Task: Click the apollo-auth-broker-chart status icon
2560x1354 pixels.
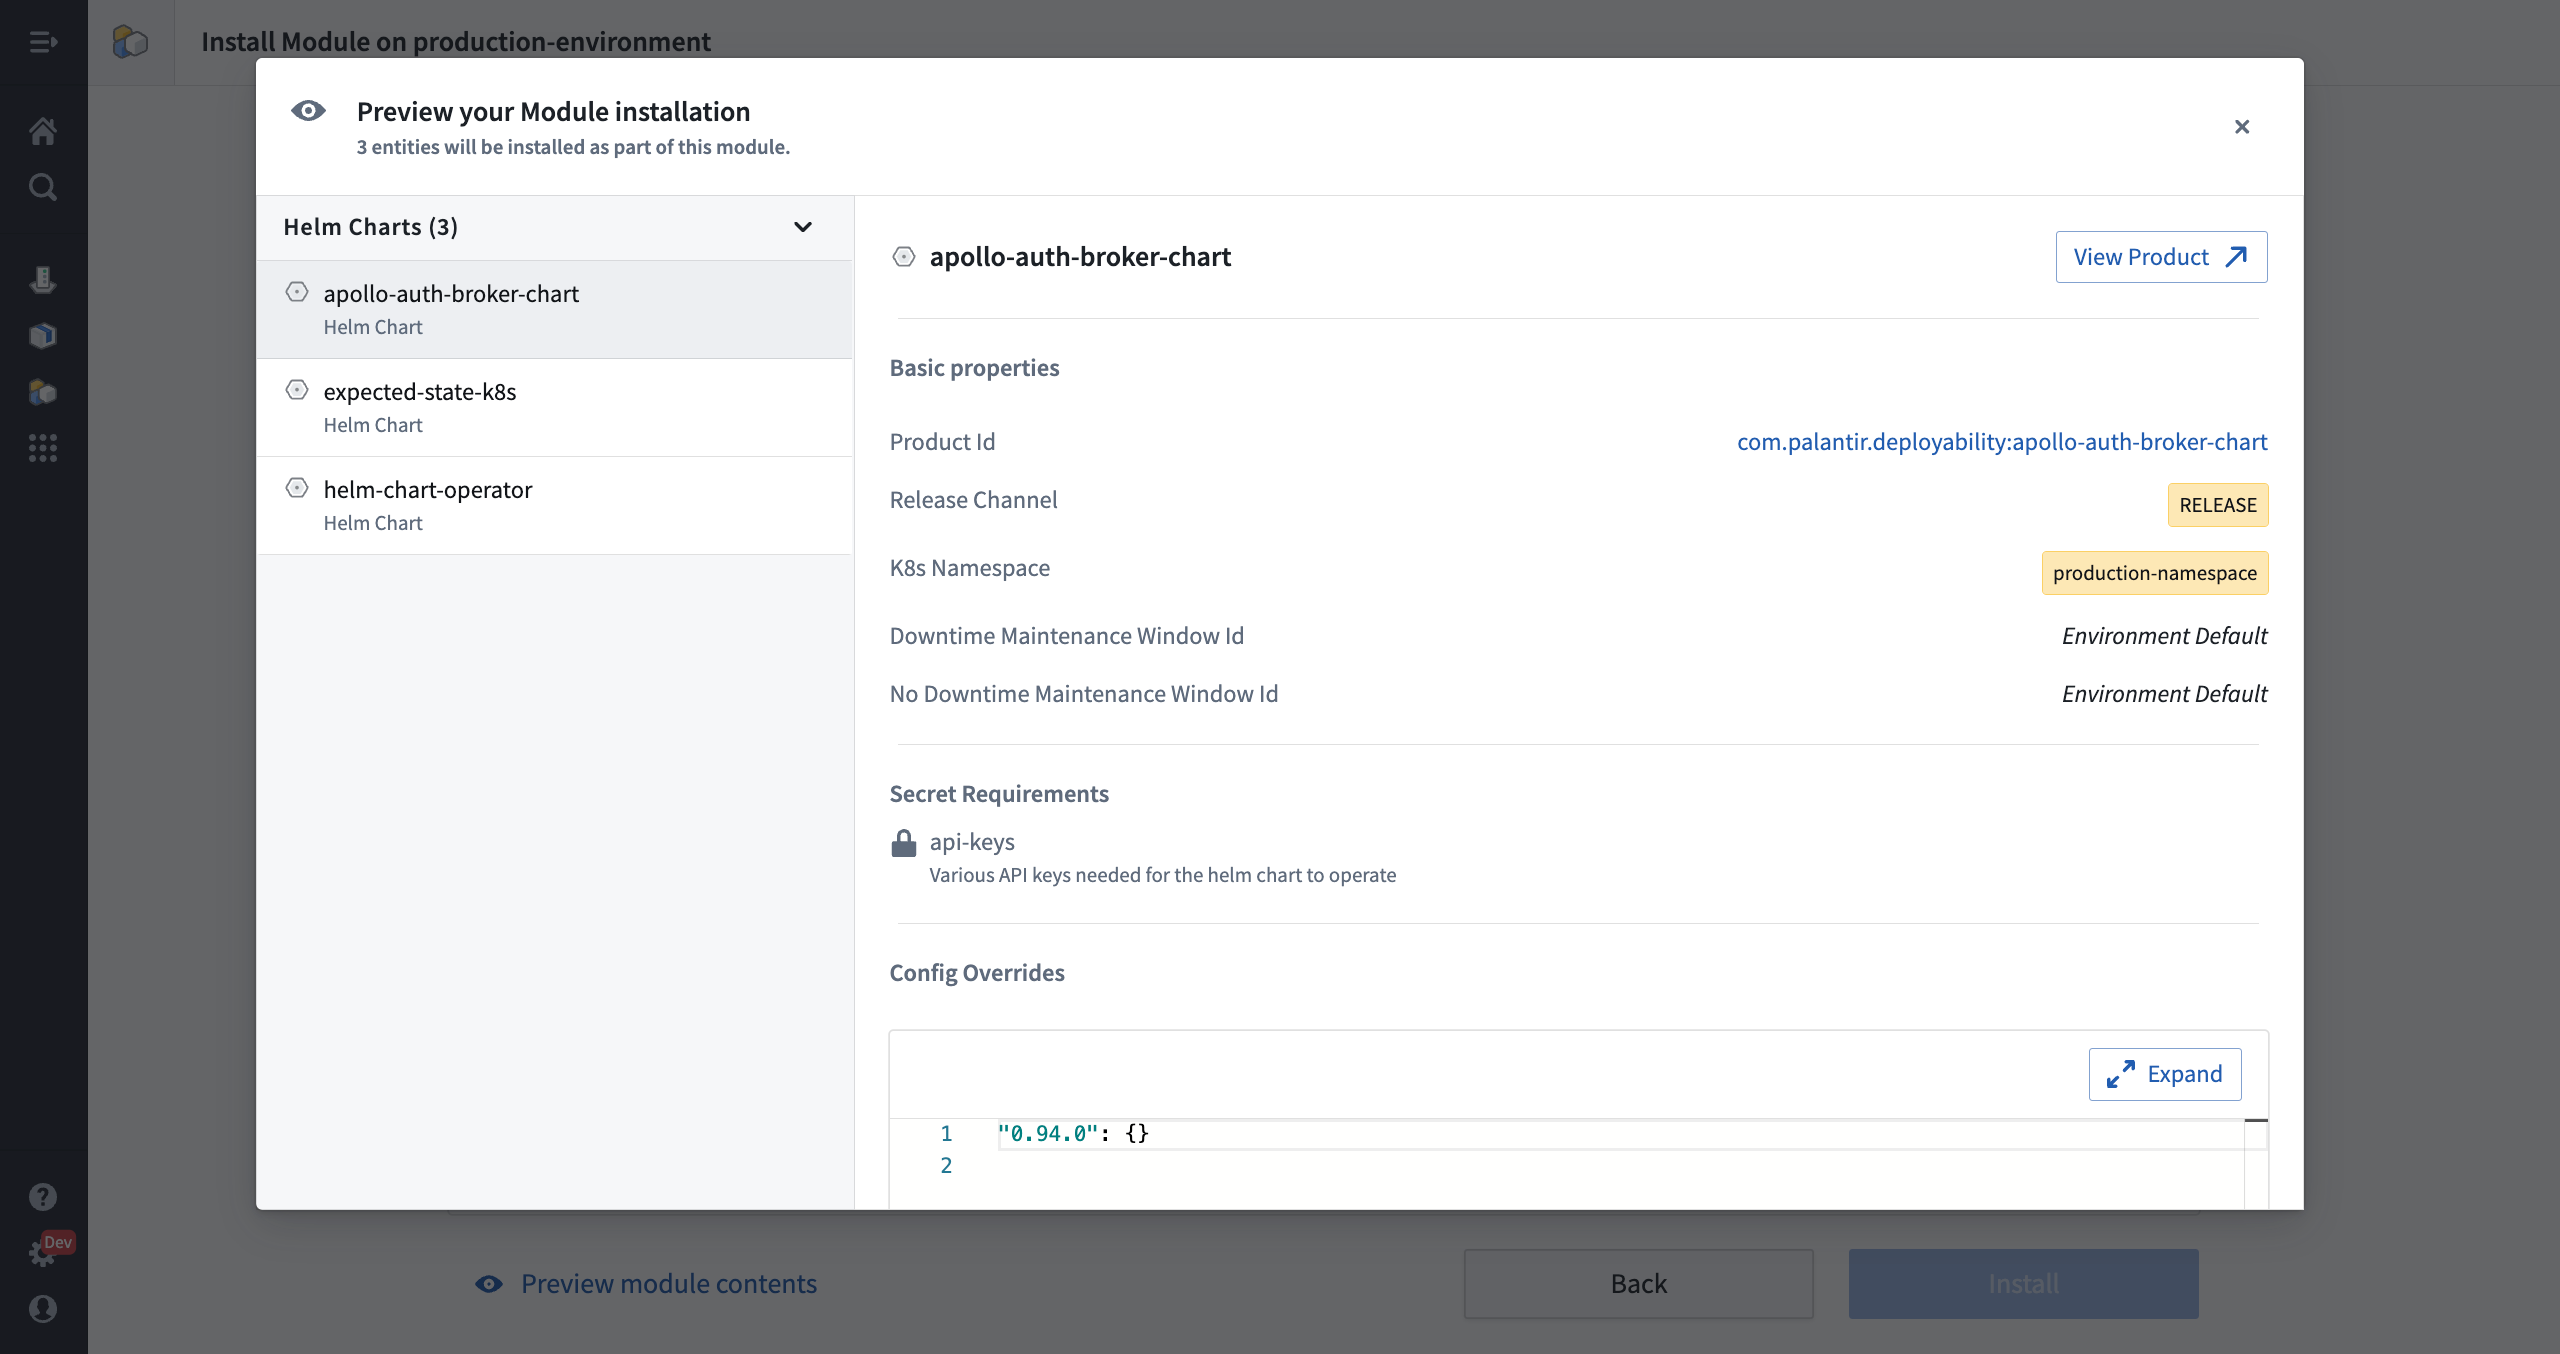Action: click(x=298, y=291)
